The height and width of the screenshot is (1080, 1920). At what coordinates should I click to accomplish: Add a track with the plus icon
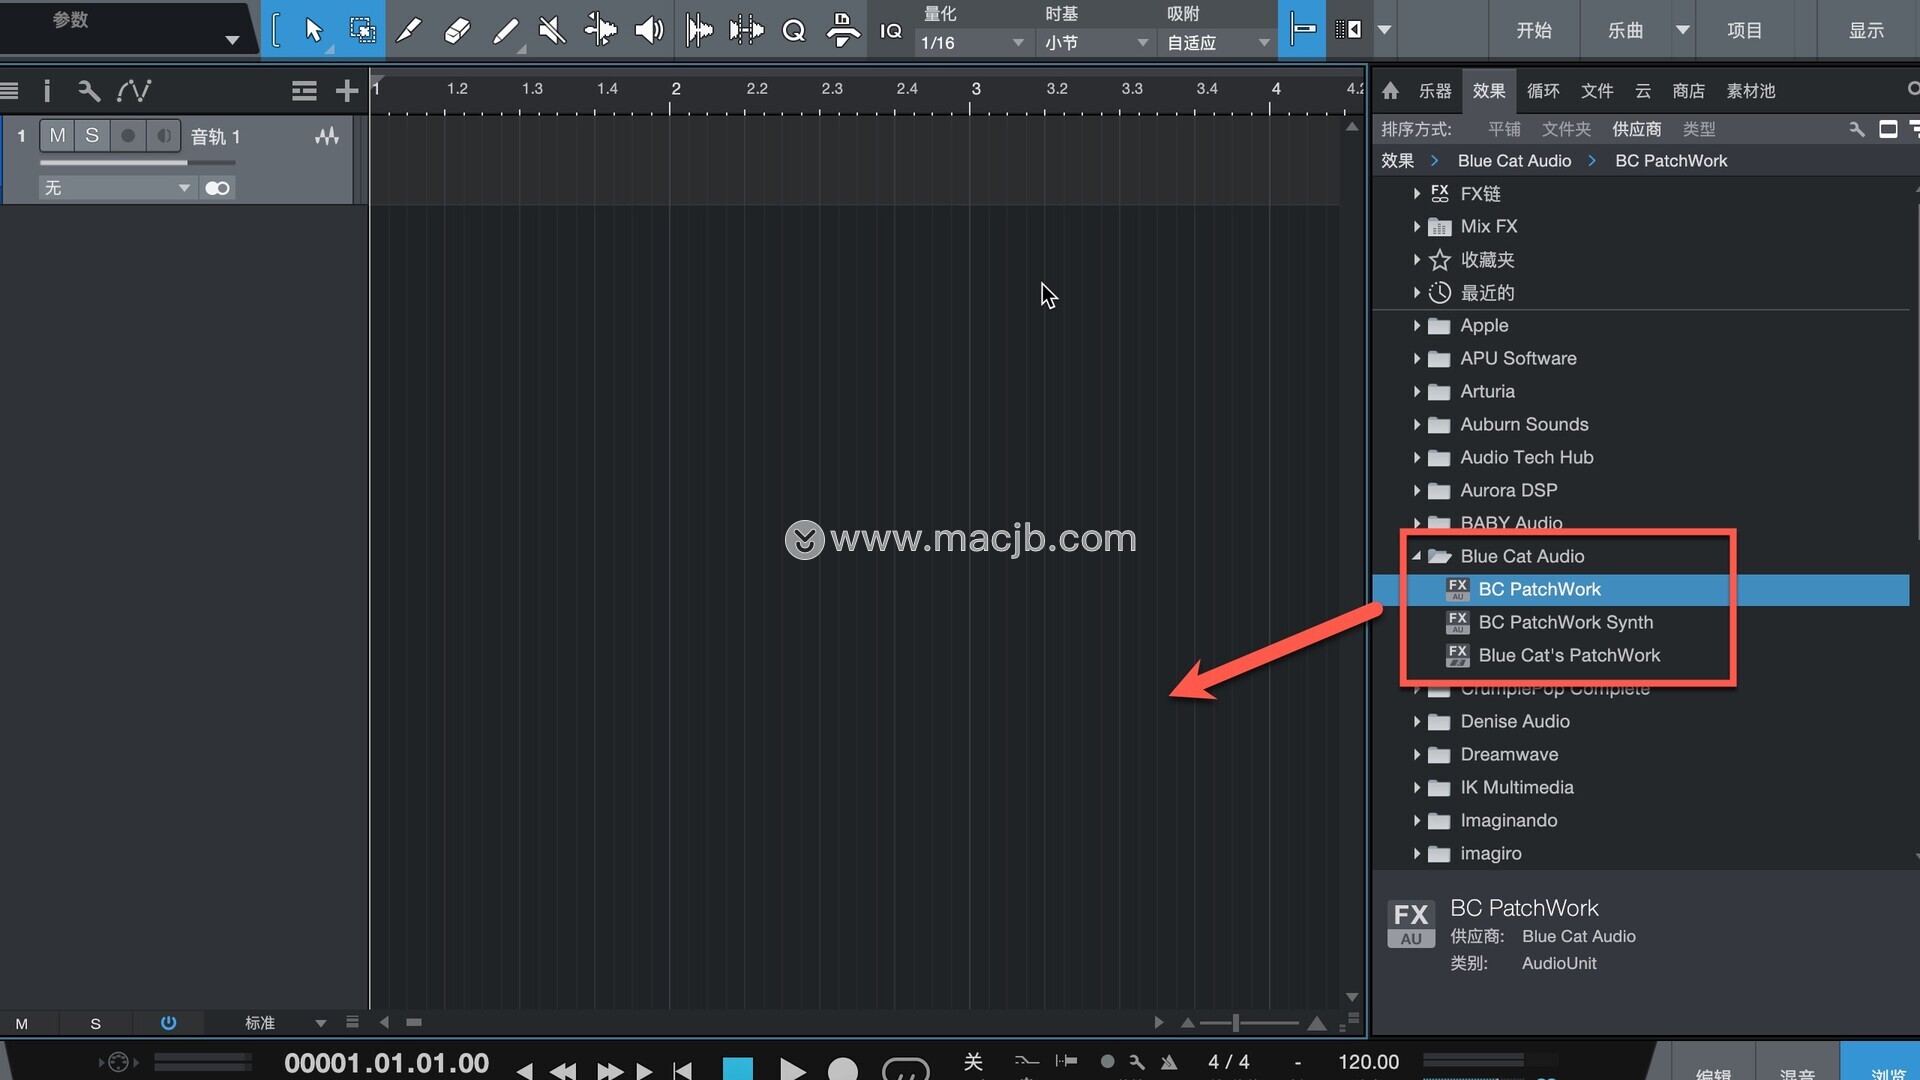(346, 91)
